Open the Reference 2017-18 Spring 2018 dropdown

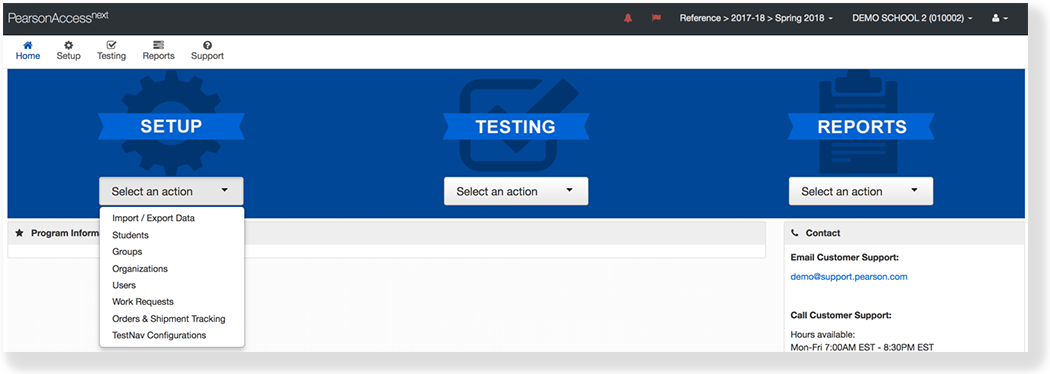[x=756, y=19]
